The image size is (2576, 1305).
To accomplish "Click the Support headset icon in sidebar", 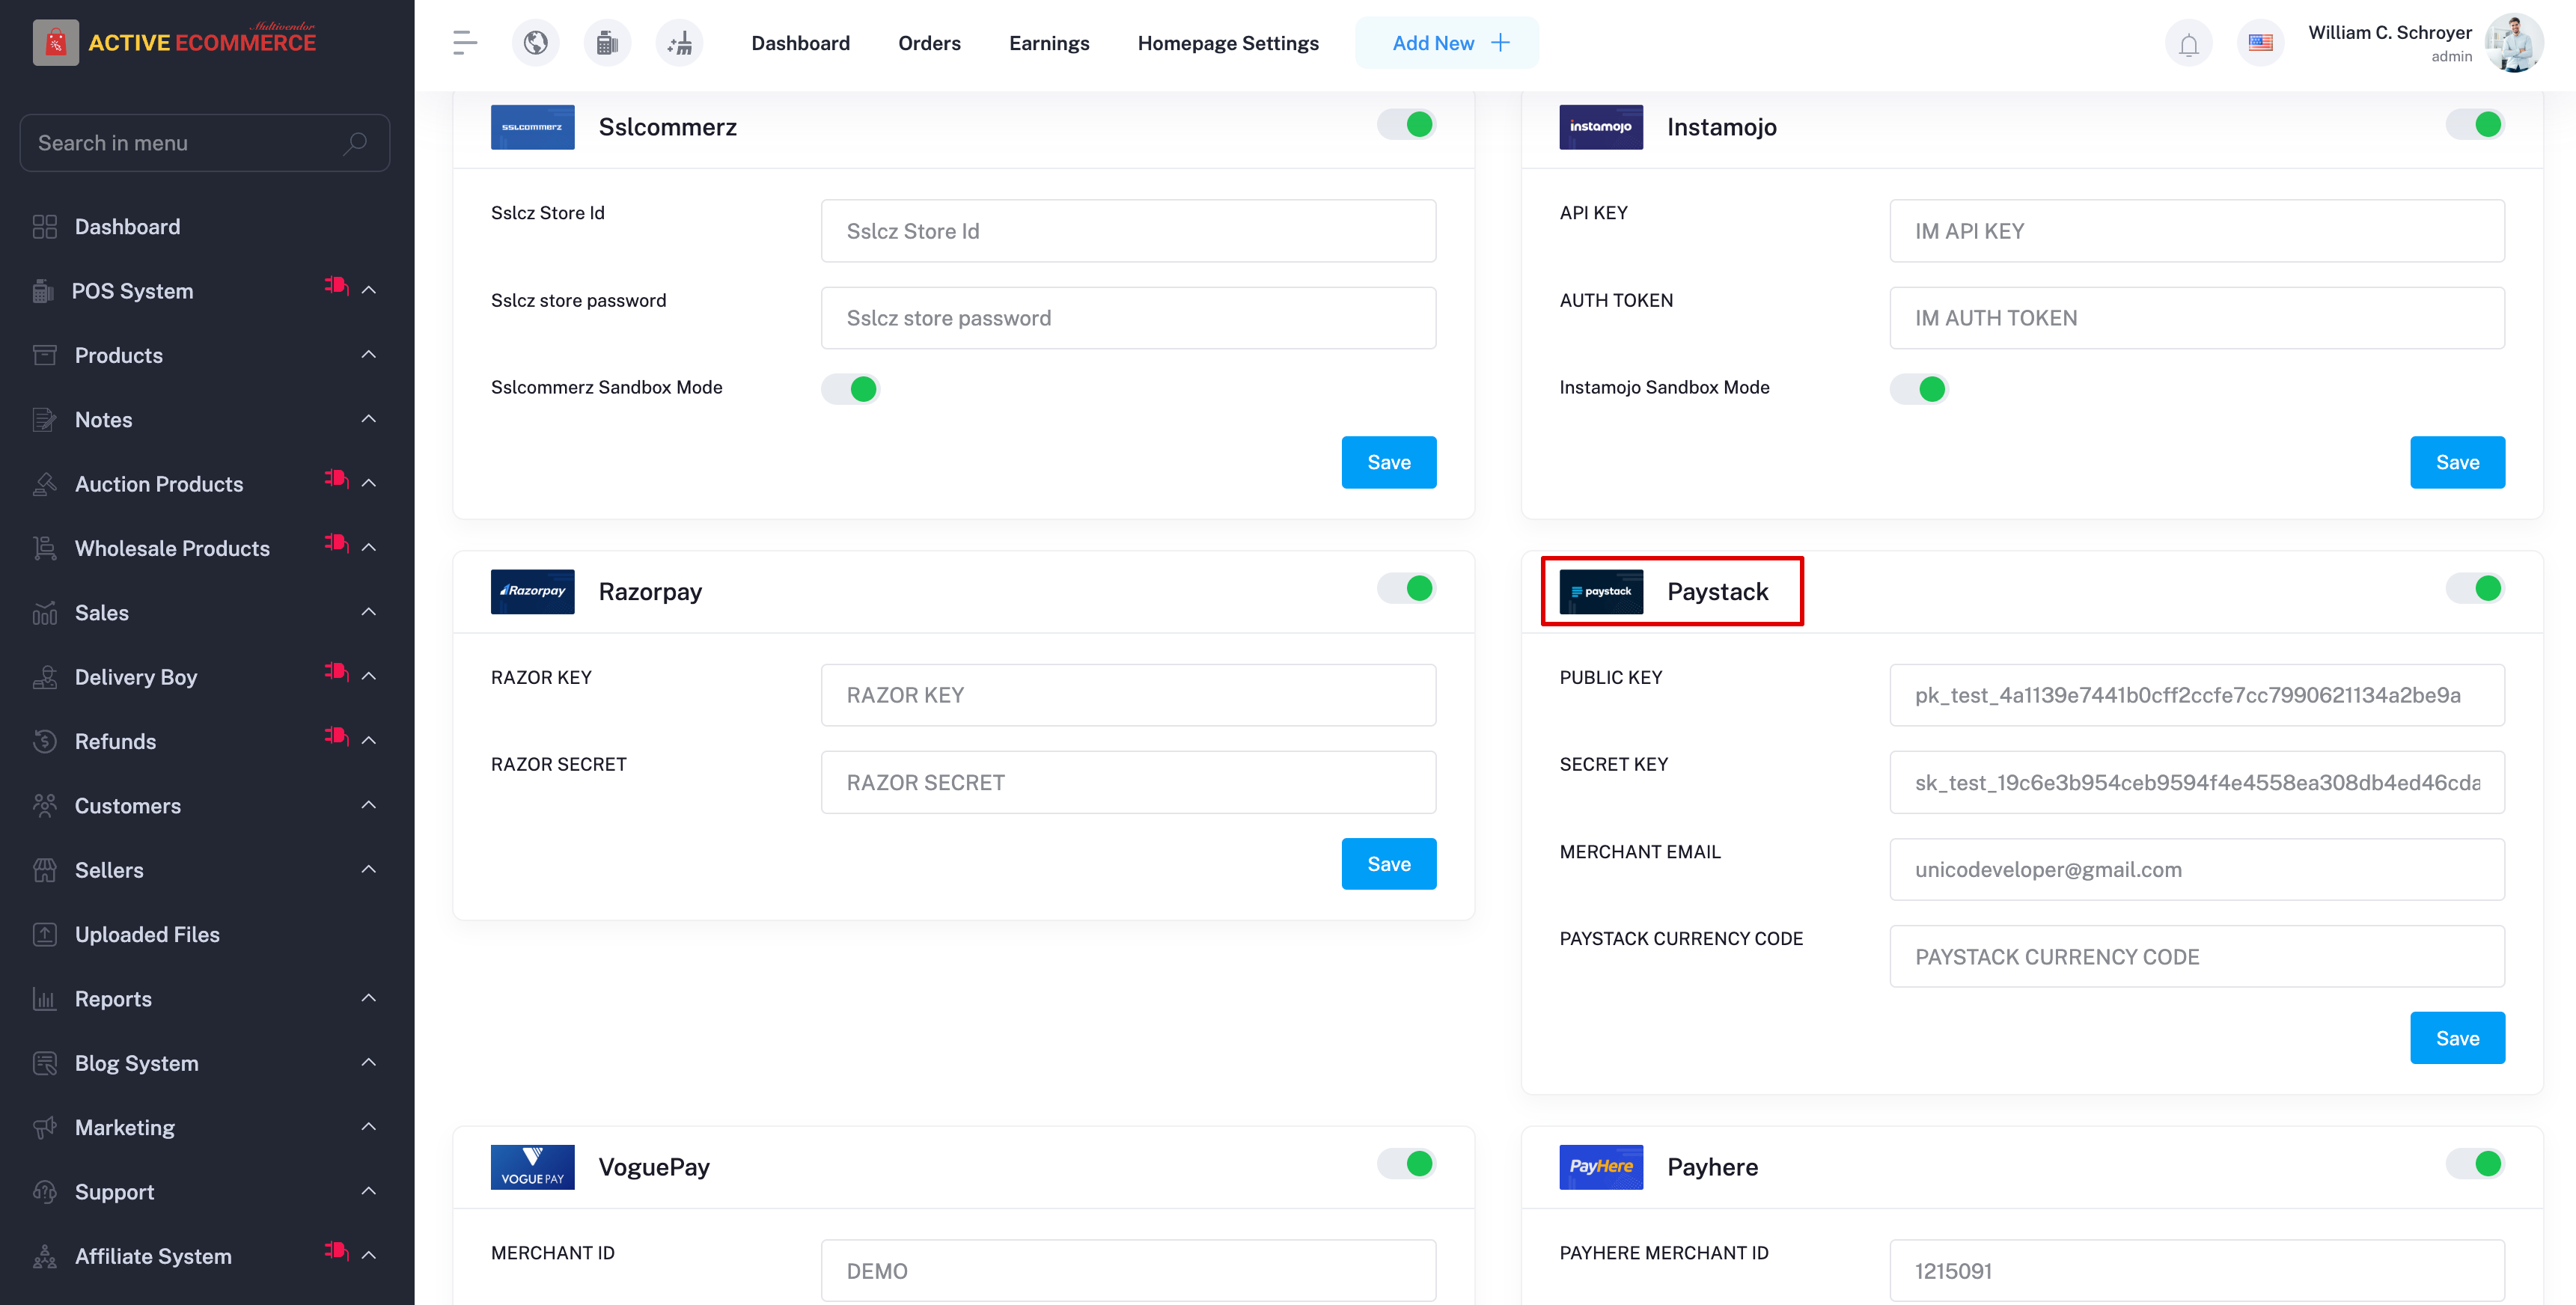I will click(x=45, y=1192).
